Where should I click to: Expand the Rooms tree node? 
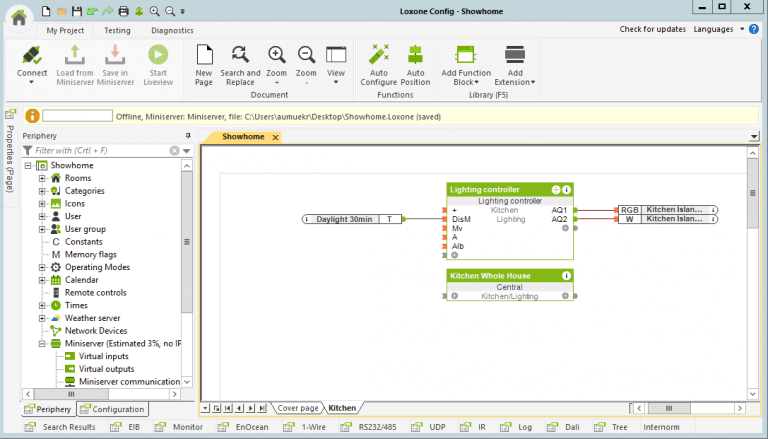(x=42, y=178)
